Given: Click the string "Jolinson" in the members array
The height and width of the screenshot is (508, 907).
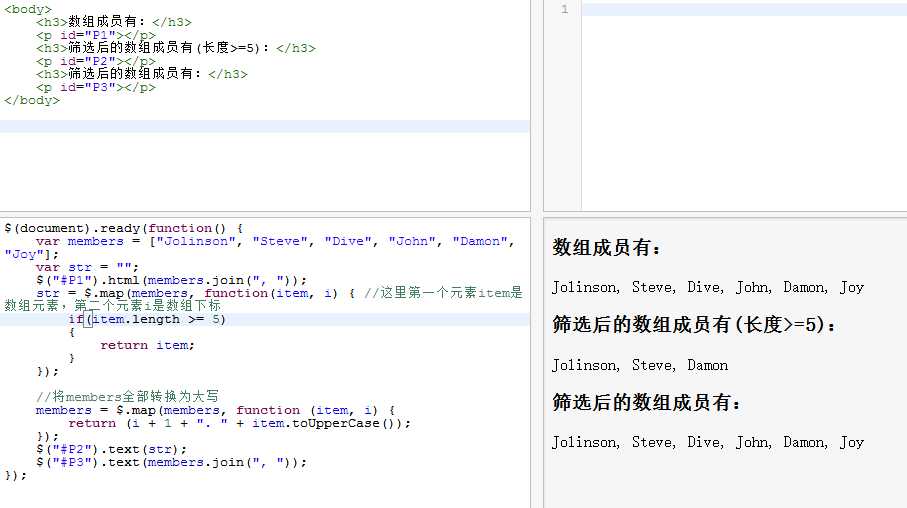Looking at the screenshot, I should [196, 241].
